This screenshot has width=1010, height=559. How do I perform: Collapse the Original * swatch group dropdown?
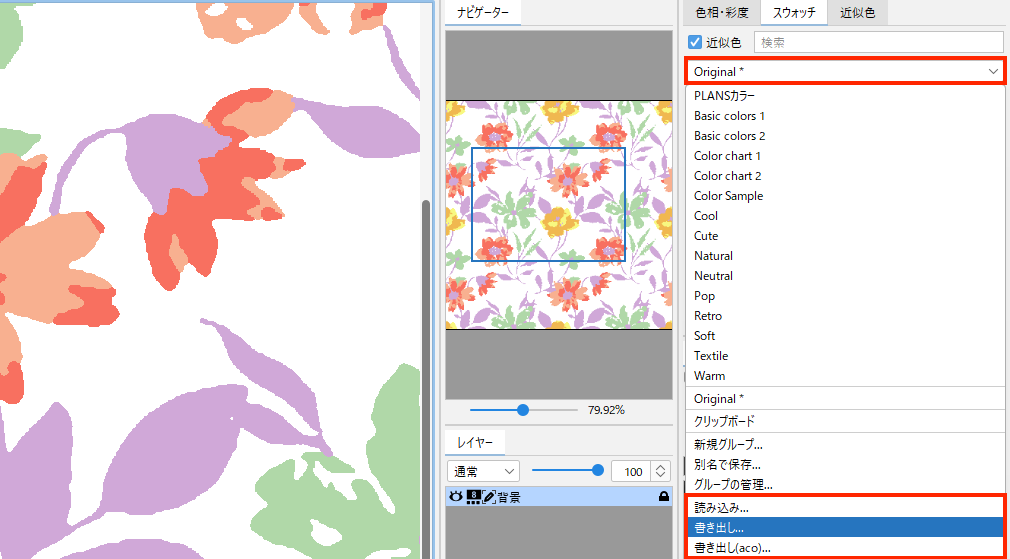(x=846, y=71)
